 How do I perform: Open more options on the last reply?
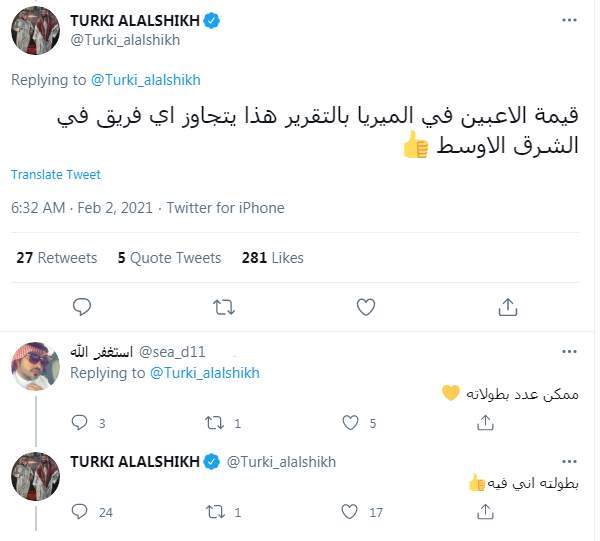569,461
